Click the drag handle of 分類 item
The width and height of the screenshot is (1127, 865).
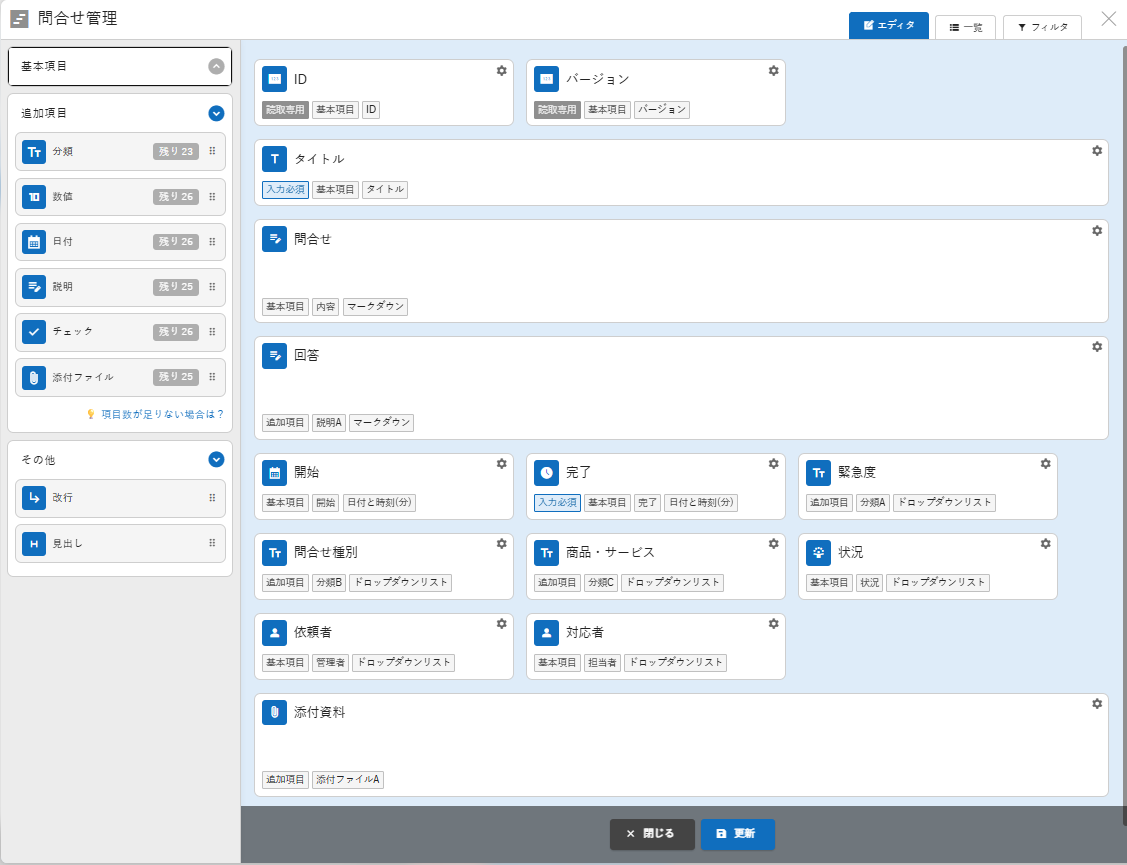pos(212,152)
